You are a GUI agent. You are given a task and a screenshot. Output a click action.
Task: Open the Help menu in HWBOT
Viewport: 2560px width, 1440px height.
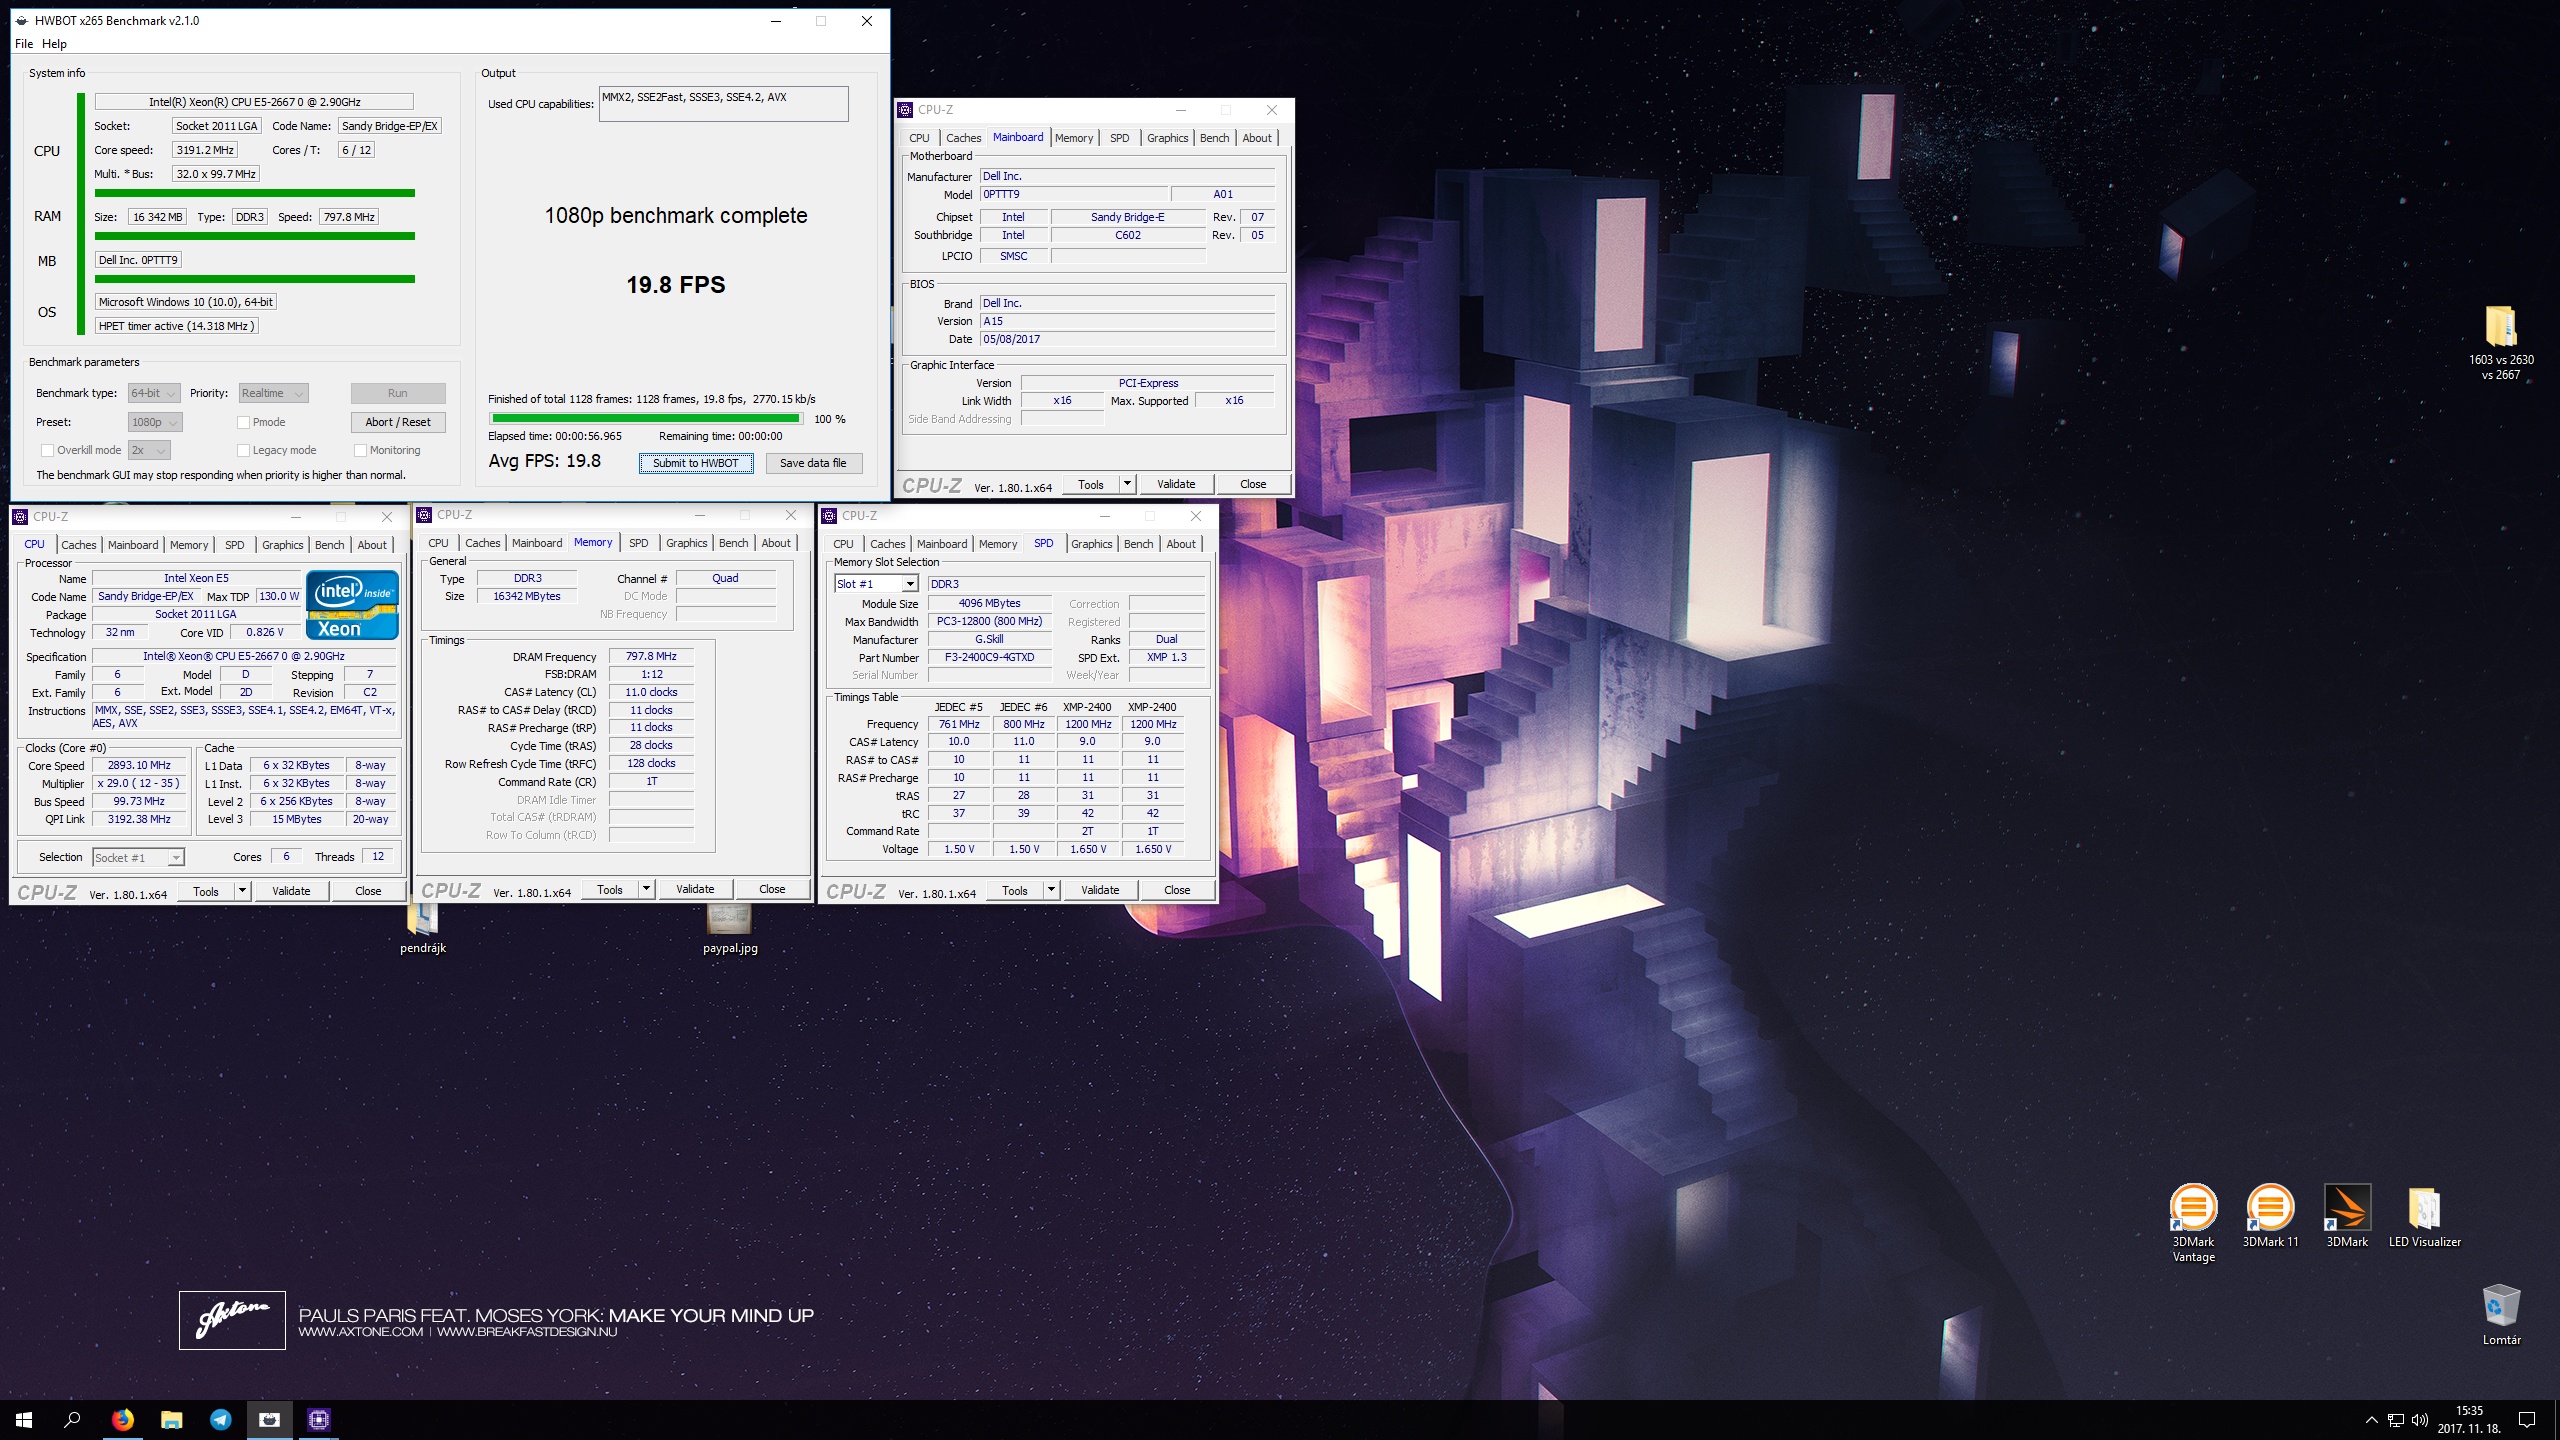point(54,44)
